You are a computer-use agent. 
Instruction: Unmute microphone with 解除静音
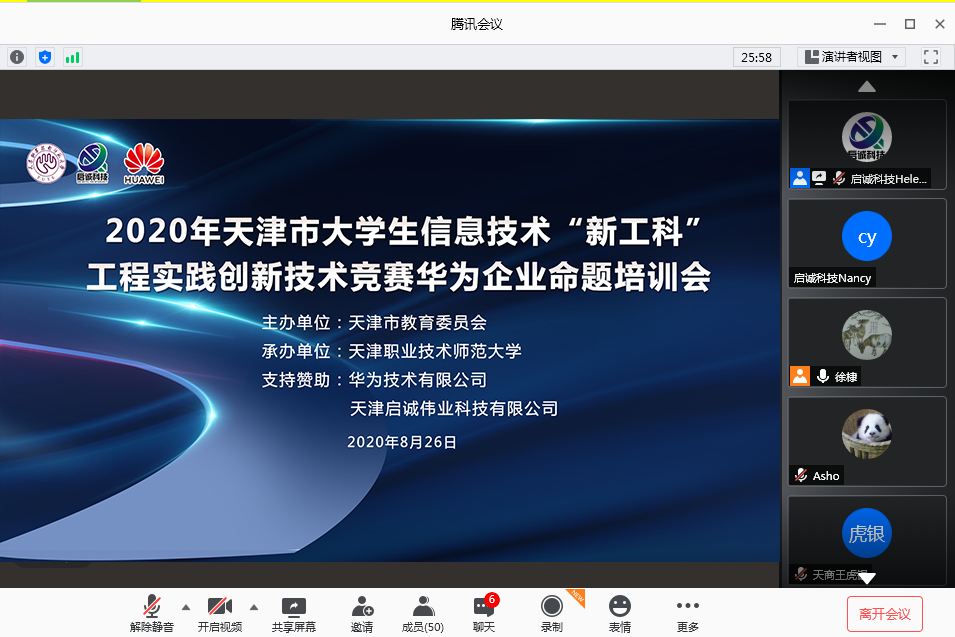coord(152,614)
